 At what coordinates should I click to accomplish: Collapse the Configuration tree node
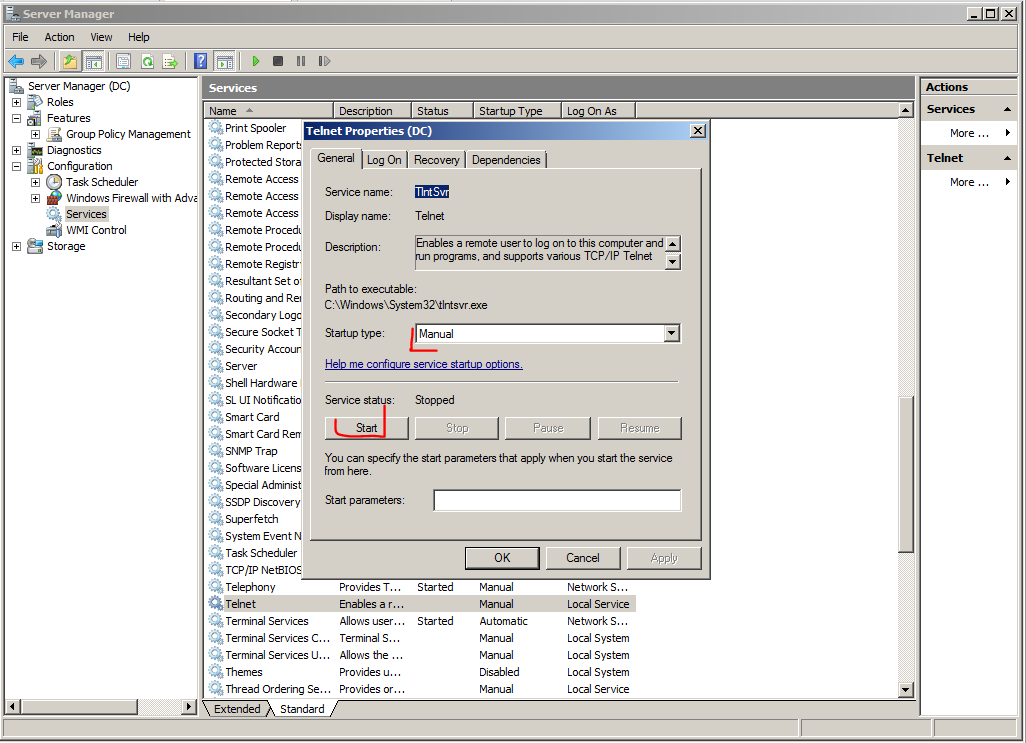click(16, 166)
